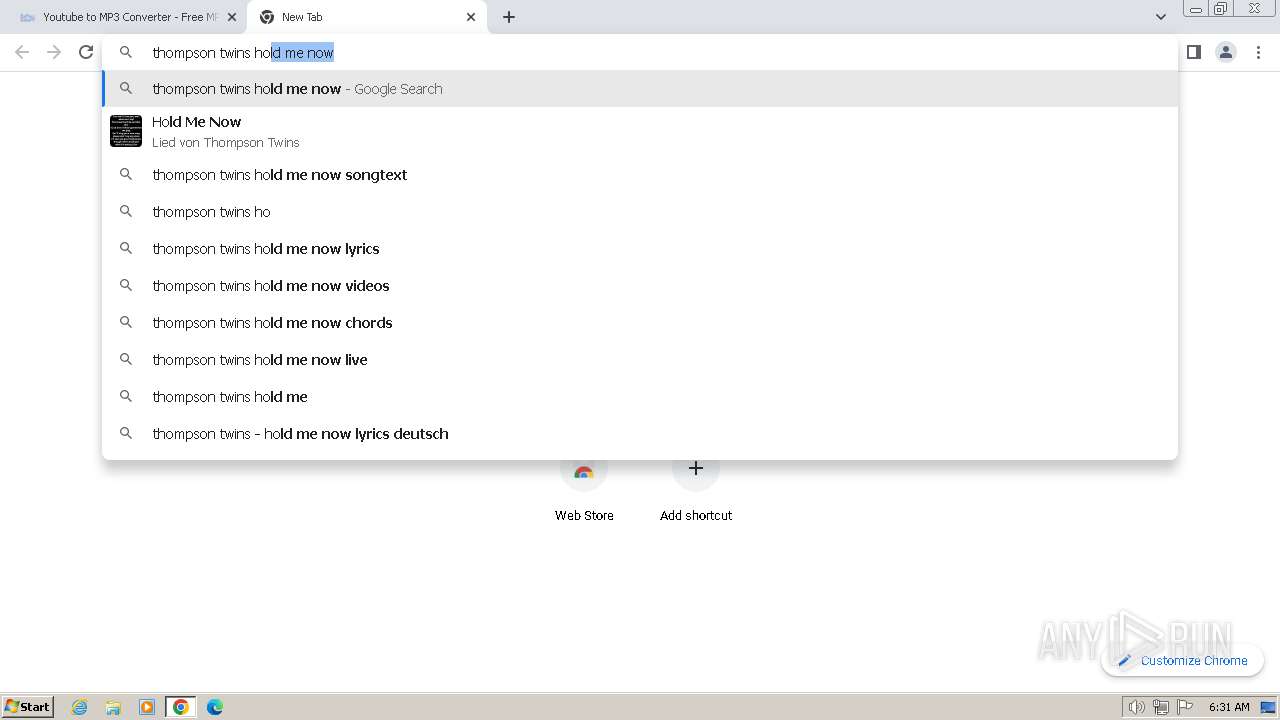Select 'thompson twins hold me now - Google Search' suggestion
The image size is (1280, 720).
640,89
